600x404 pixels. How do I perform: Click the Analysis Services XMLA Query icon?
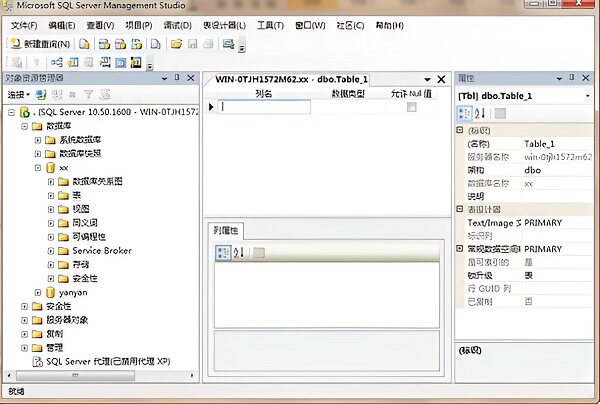(x=137, y=44)
